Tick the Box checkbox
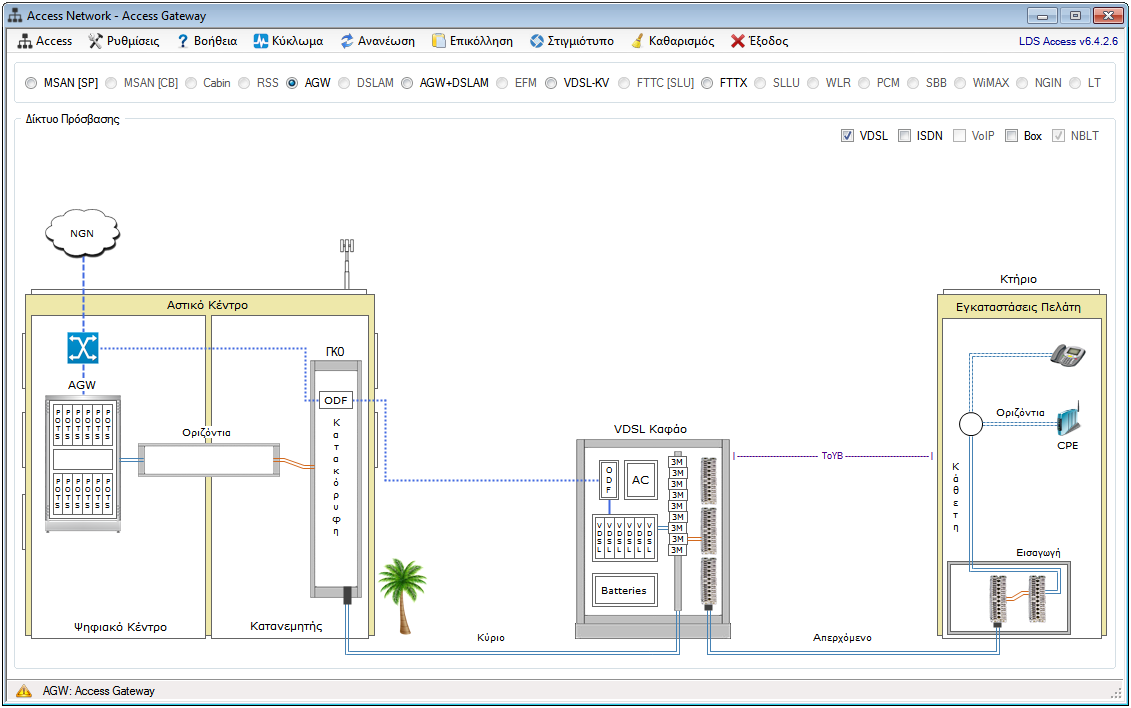The height and width of the screenshot is (708, 1131). coord(1011,136)
